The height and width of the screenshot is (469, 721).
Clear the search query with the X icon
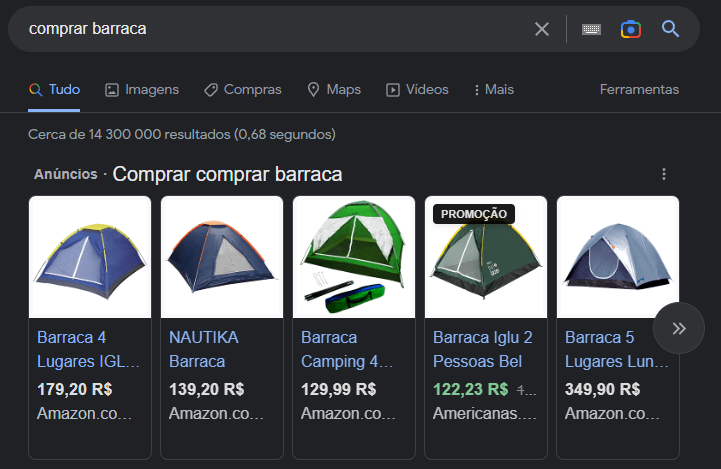point(542,29)
